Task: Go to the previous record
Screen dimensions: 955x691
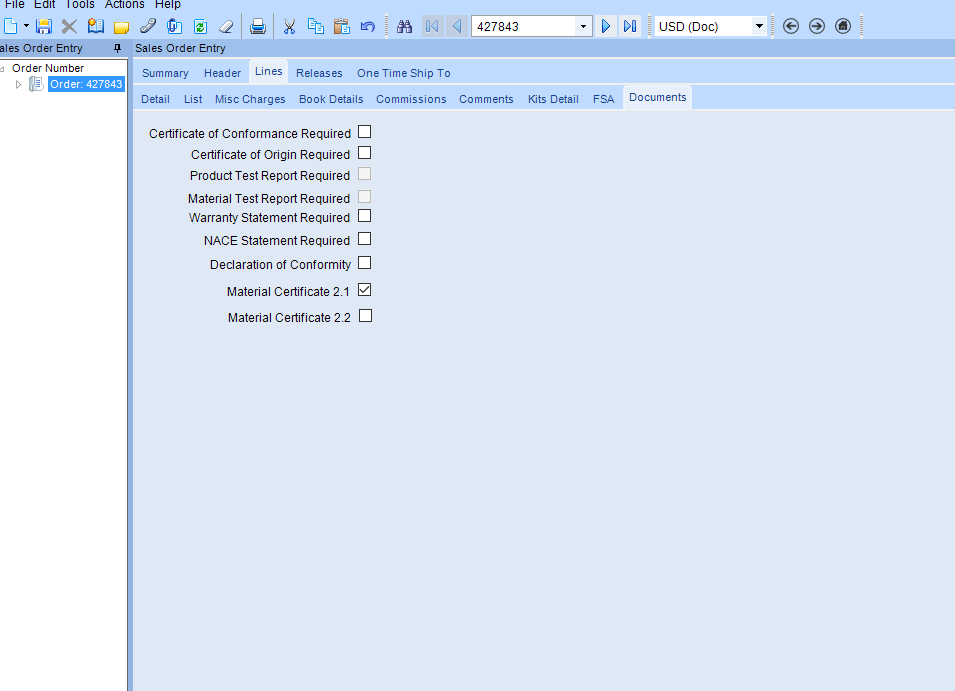Action: pyautogui.click(x=457, y=26)
